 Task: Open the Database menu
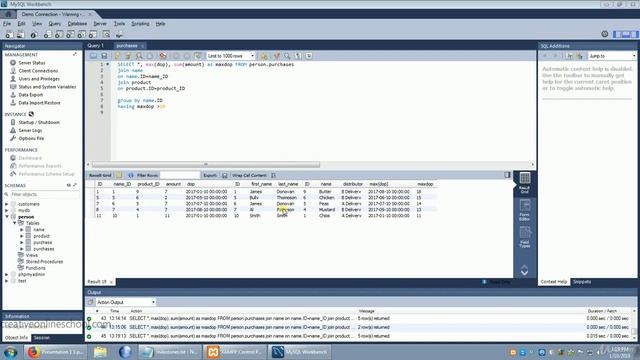77,24
